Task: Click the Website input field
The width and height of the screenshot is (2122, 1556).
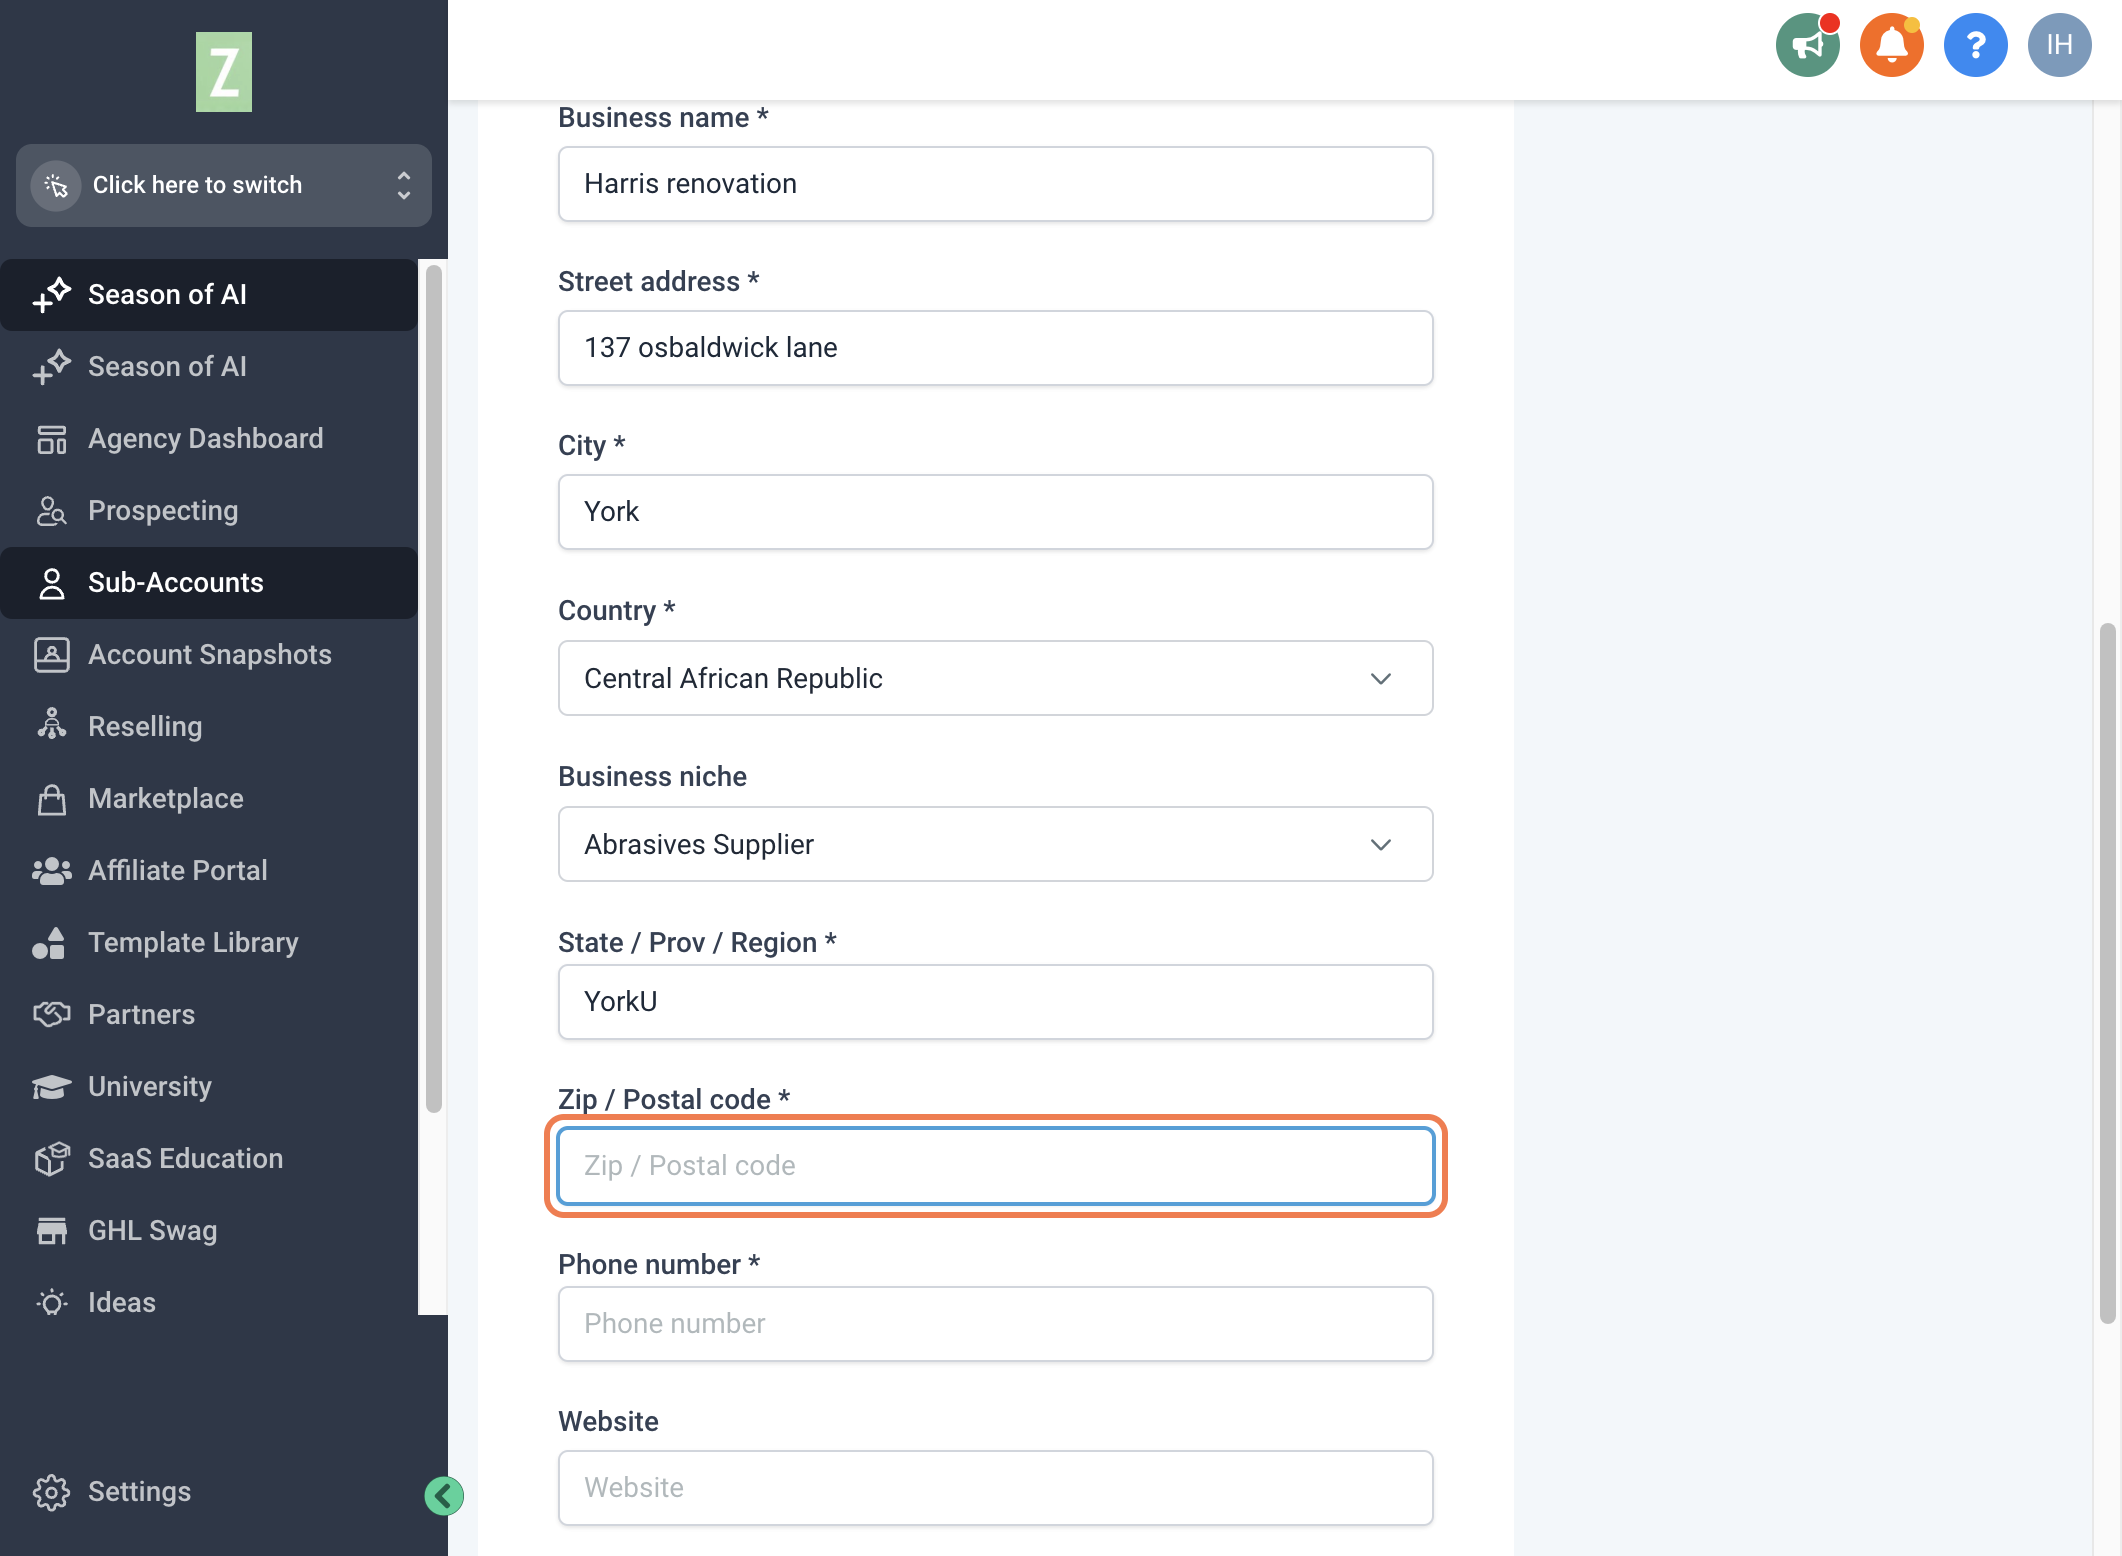Action: point(995,1488)
